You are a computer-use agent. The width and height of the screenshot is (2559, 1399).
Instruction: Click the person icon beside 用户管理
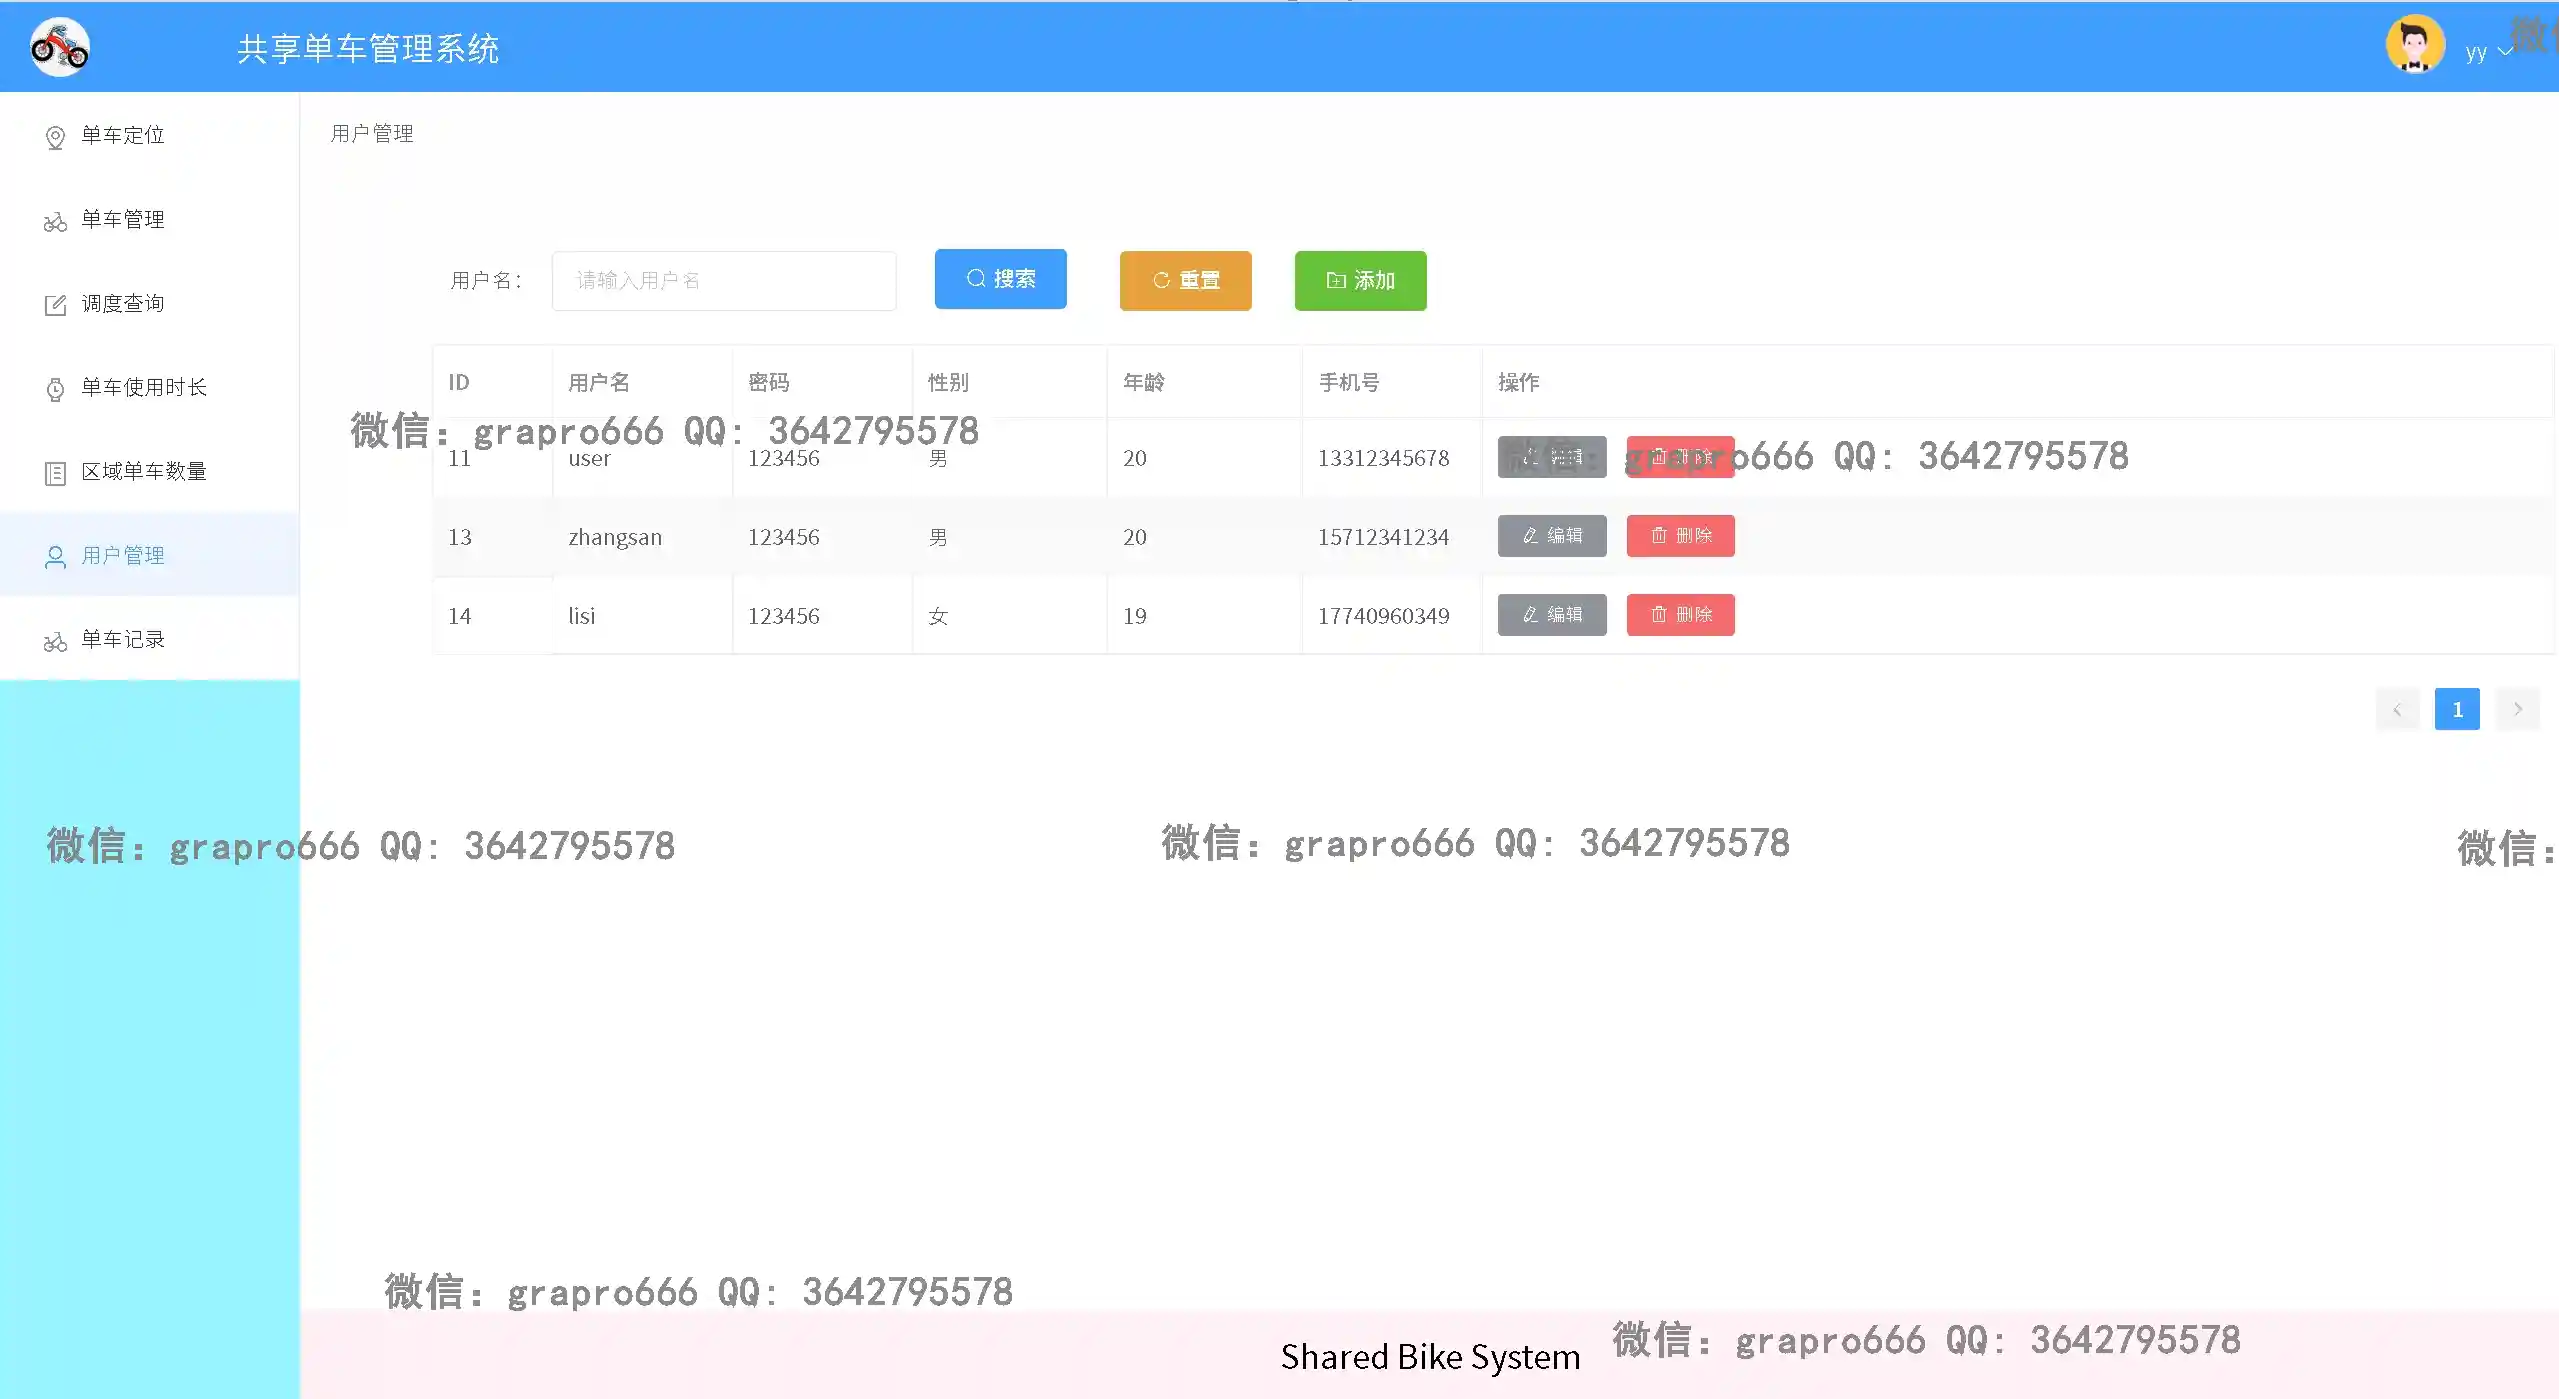coord(55,557)
